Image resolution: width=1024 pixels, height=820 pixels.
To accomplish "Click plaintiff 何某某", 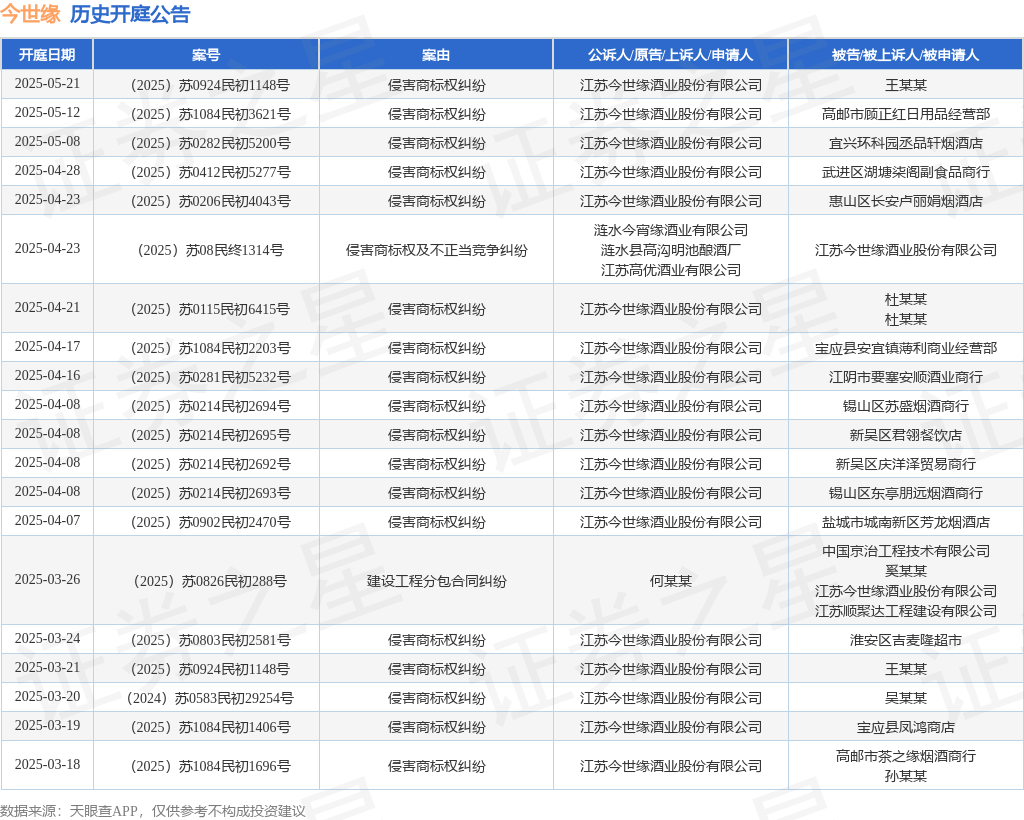I will coord(671,581).
